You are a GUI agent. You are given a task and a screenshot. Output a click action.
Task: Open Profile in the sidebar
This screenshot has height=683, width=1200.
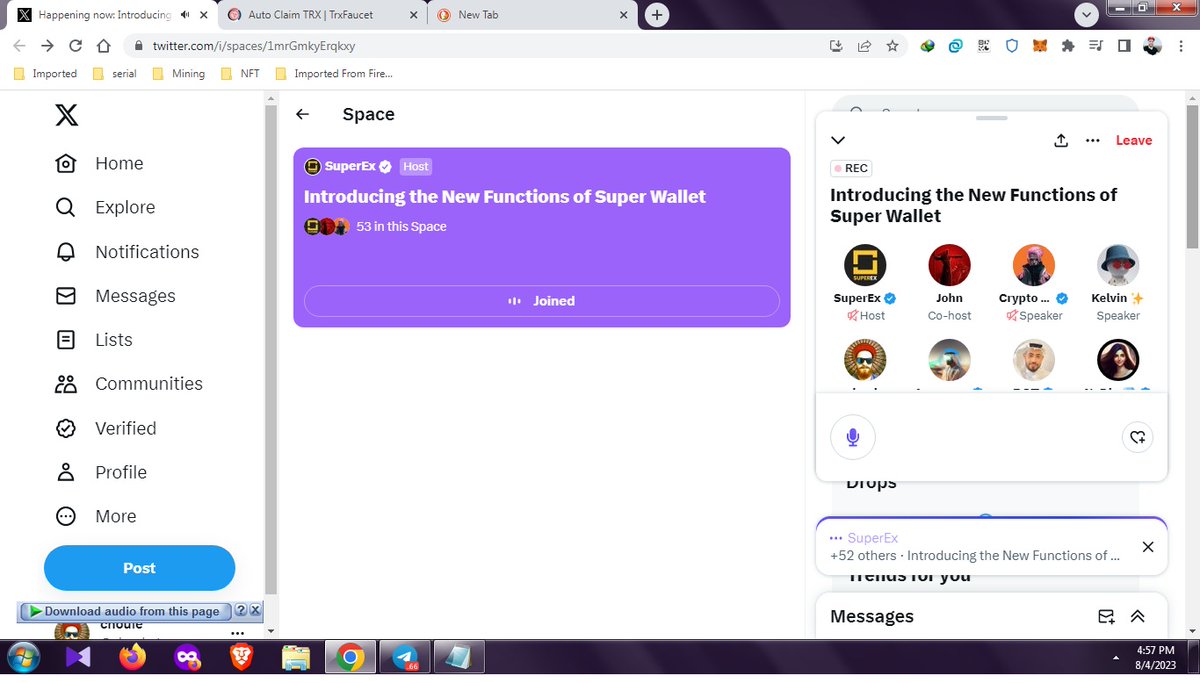tap(101, 472)
